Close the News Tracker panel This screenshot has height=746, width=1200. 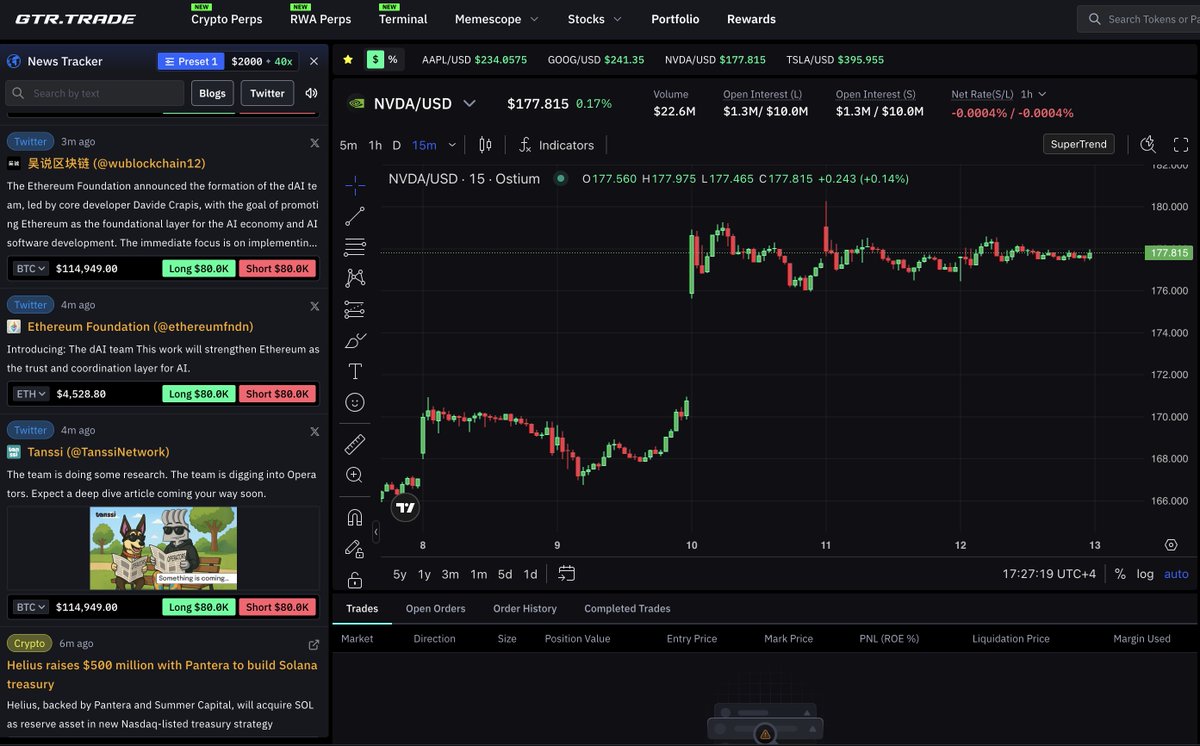tap(314, 61)
